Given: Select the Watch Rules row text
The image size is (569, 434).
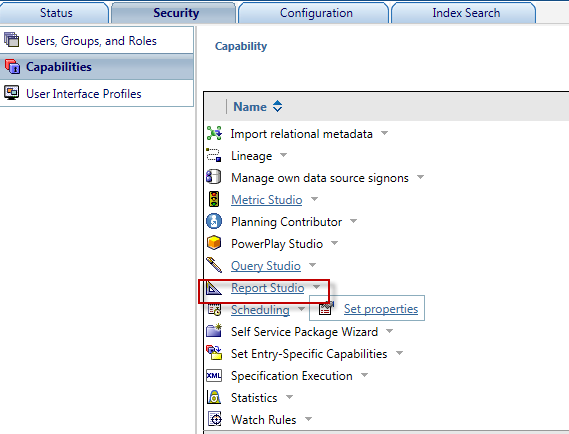Looking at the screenshot, I should [263, 420].
